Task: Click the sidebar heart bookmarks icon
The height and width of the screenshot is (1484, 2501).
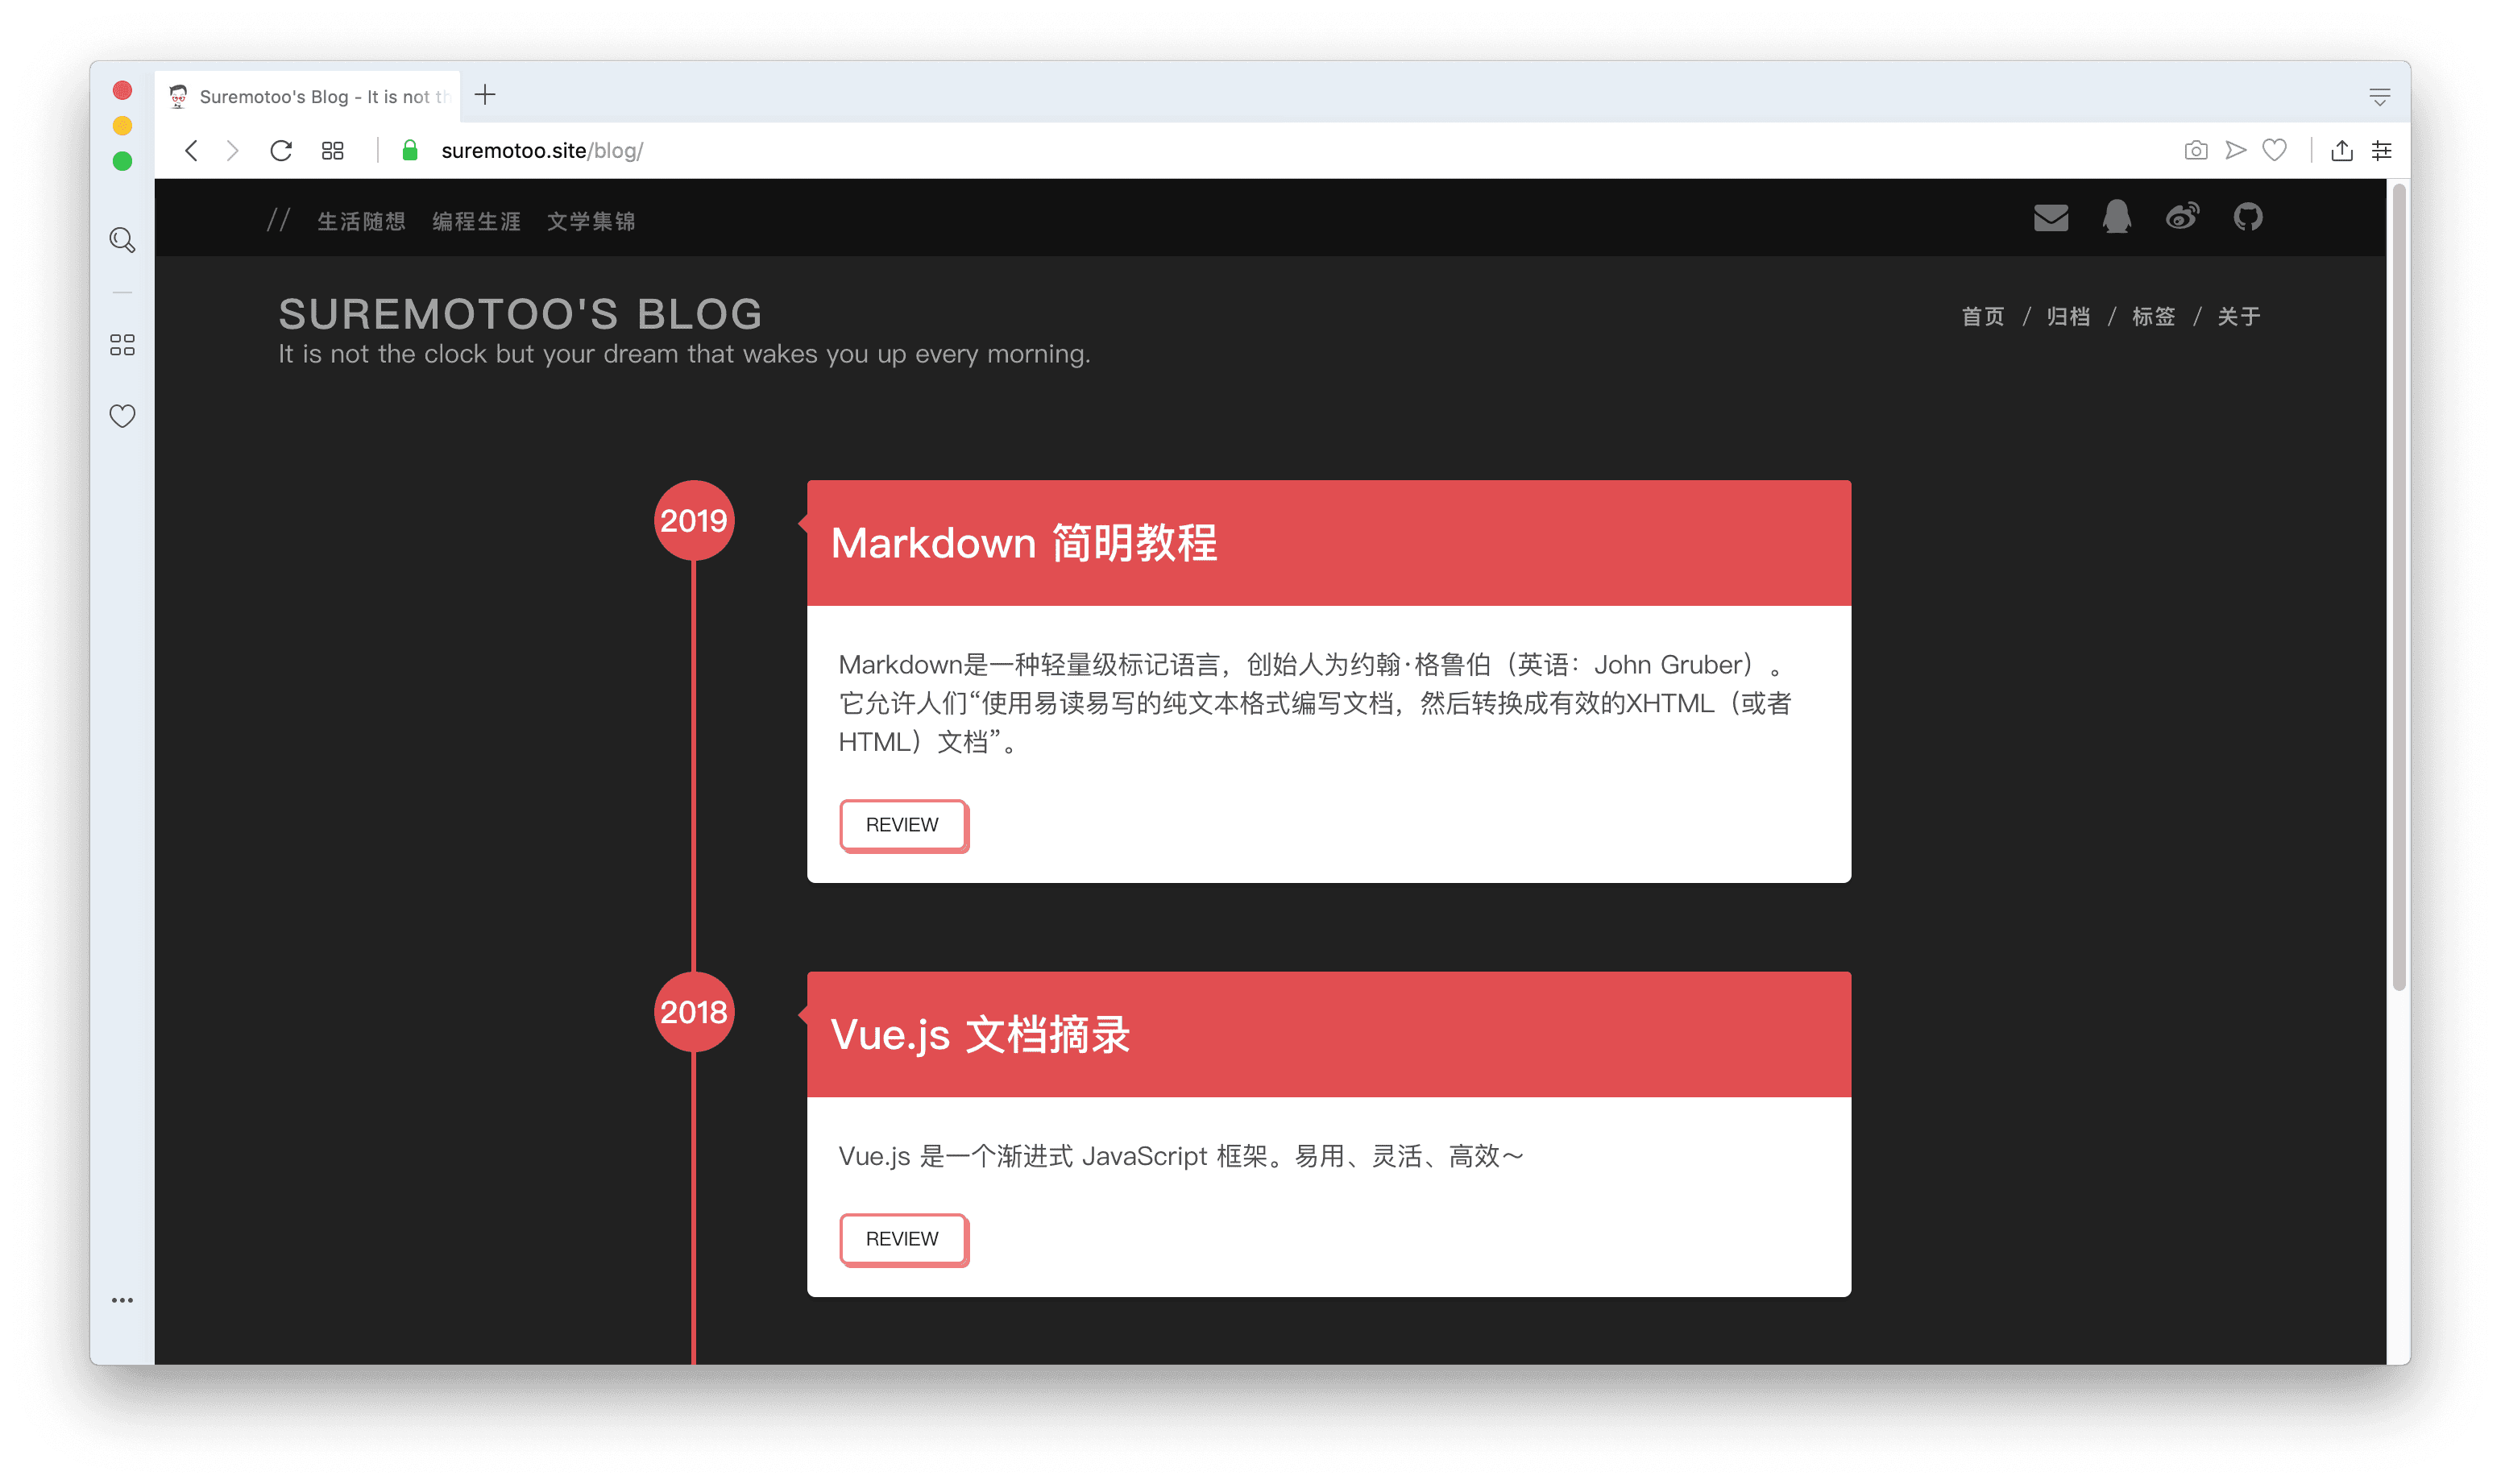Action: pos(122,416)
